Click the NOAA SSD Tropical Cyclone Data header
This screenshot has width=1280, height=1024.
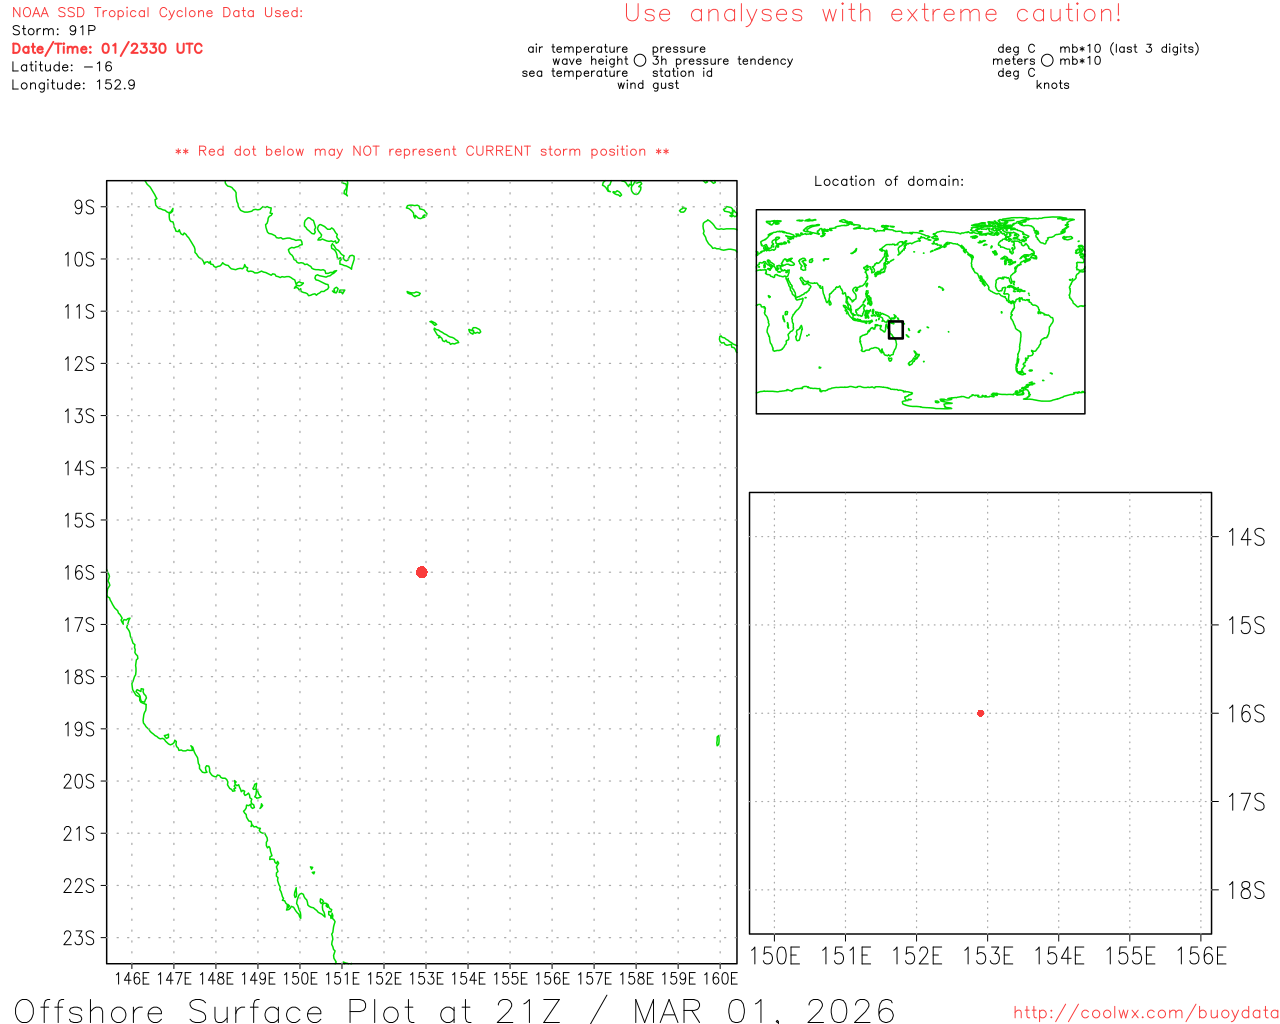tap(157, 13)
